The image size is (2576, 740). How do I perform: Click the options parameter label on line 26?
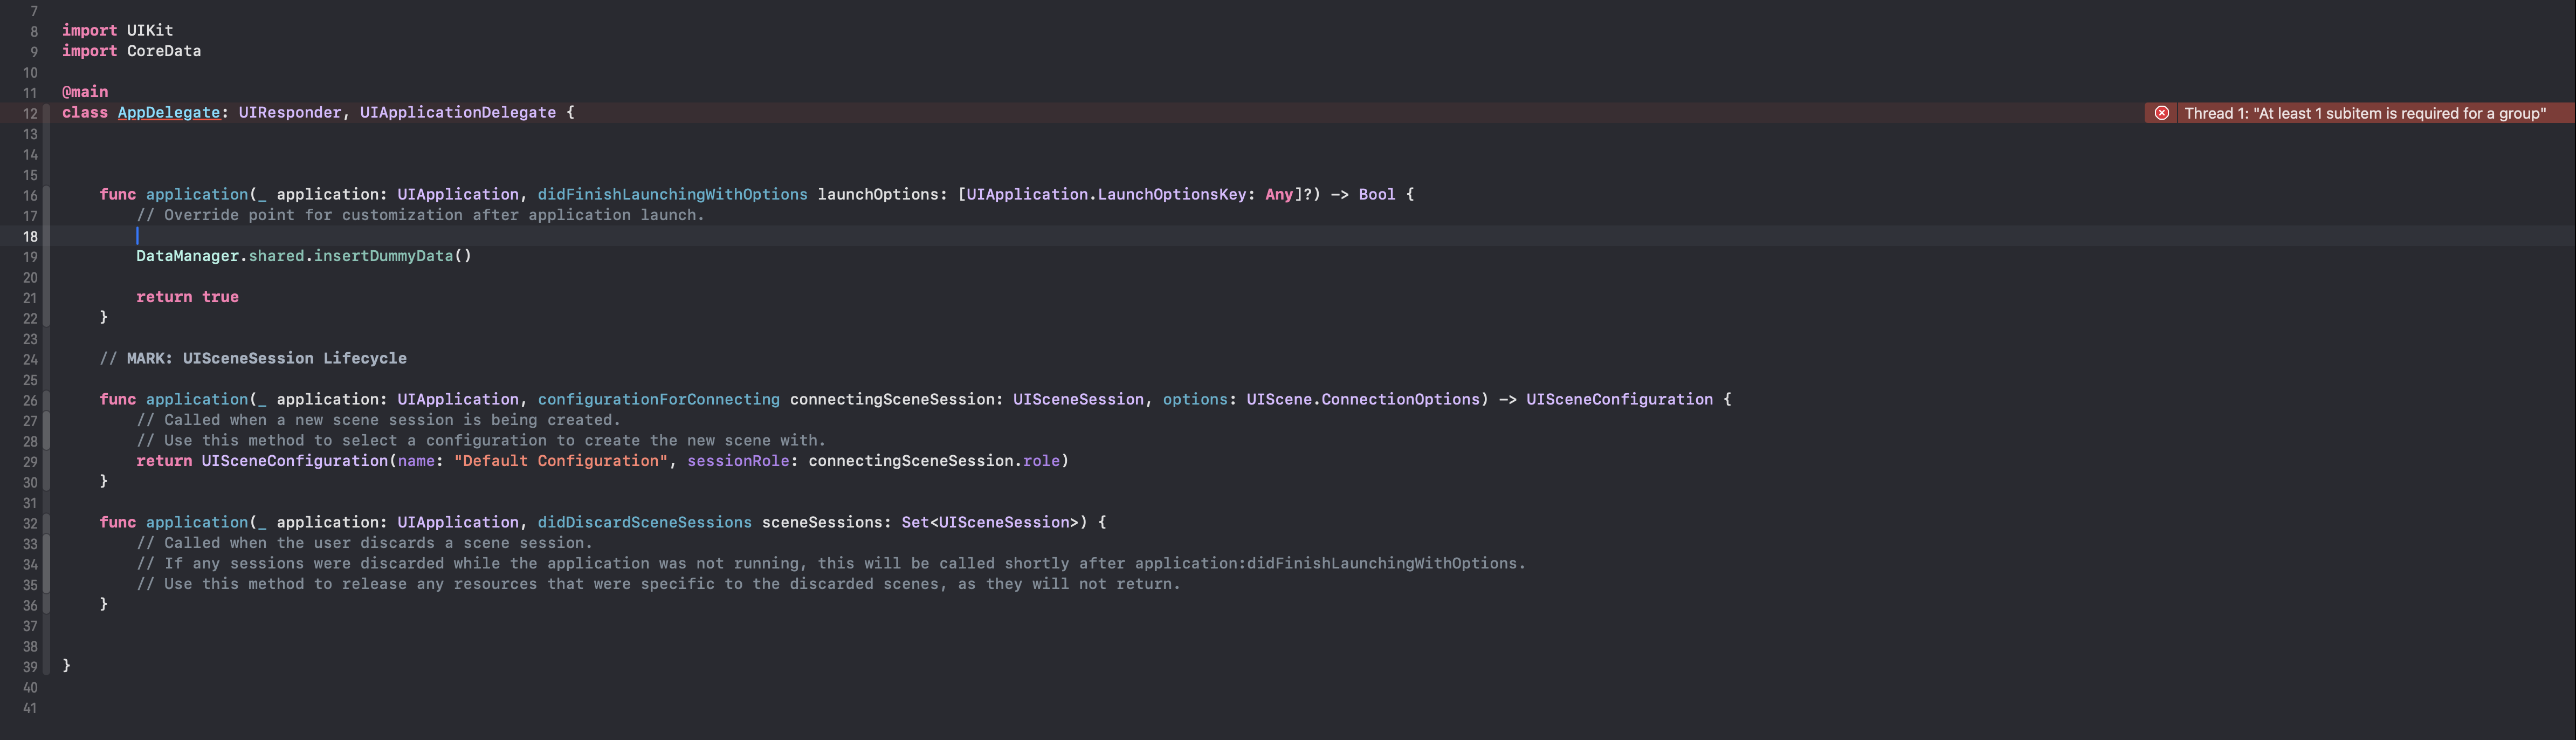1195,399
